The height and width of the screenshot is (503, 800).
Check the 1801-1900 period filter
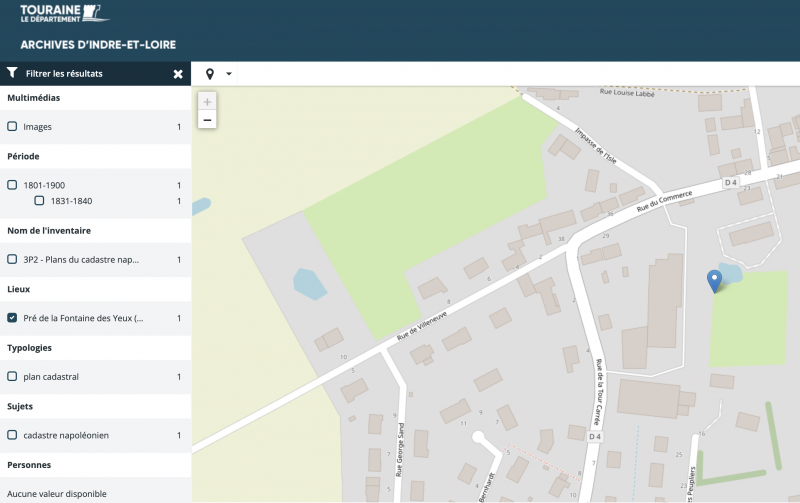click(x=12, y=185)
